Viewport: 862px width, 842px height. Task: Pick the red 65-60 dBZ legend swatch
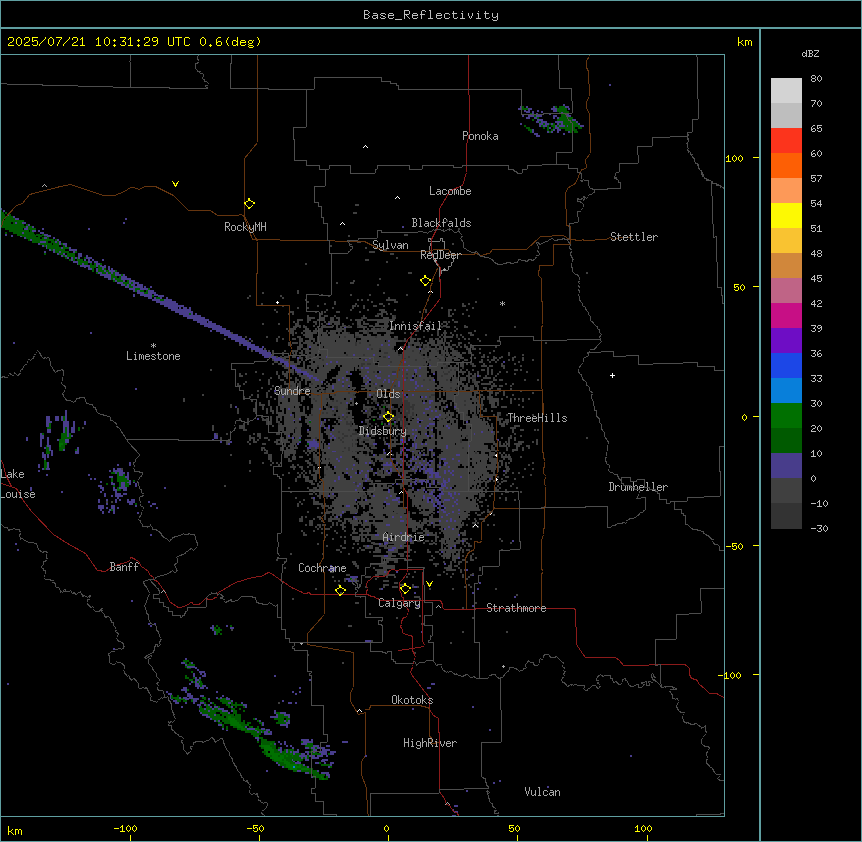[786, 141]
